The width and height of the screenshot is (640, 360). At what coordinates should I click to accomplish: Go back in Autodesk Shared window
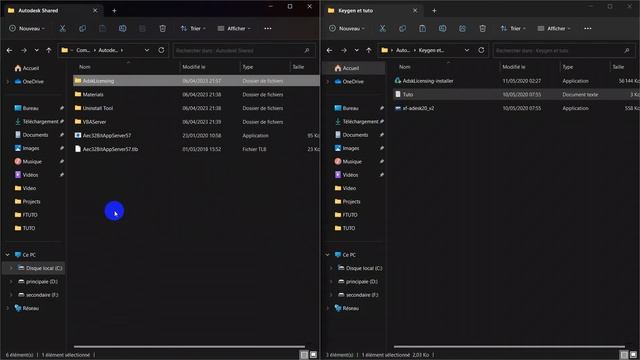(x=9, y=50)
